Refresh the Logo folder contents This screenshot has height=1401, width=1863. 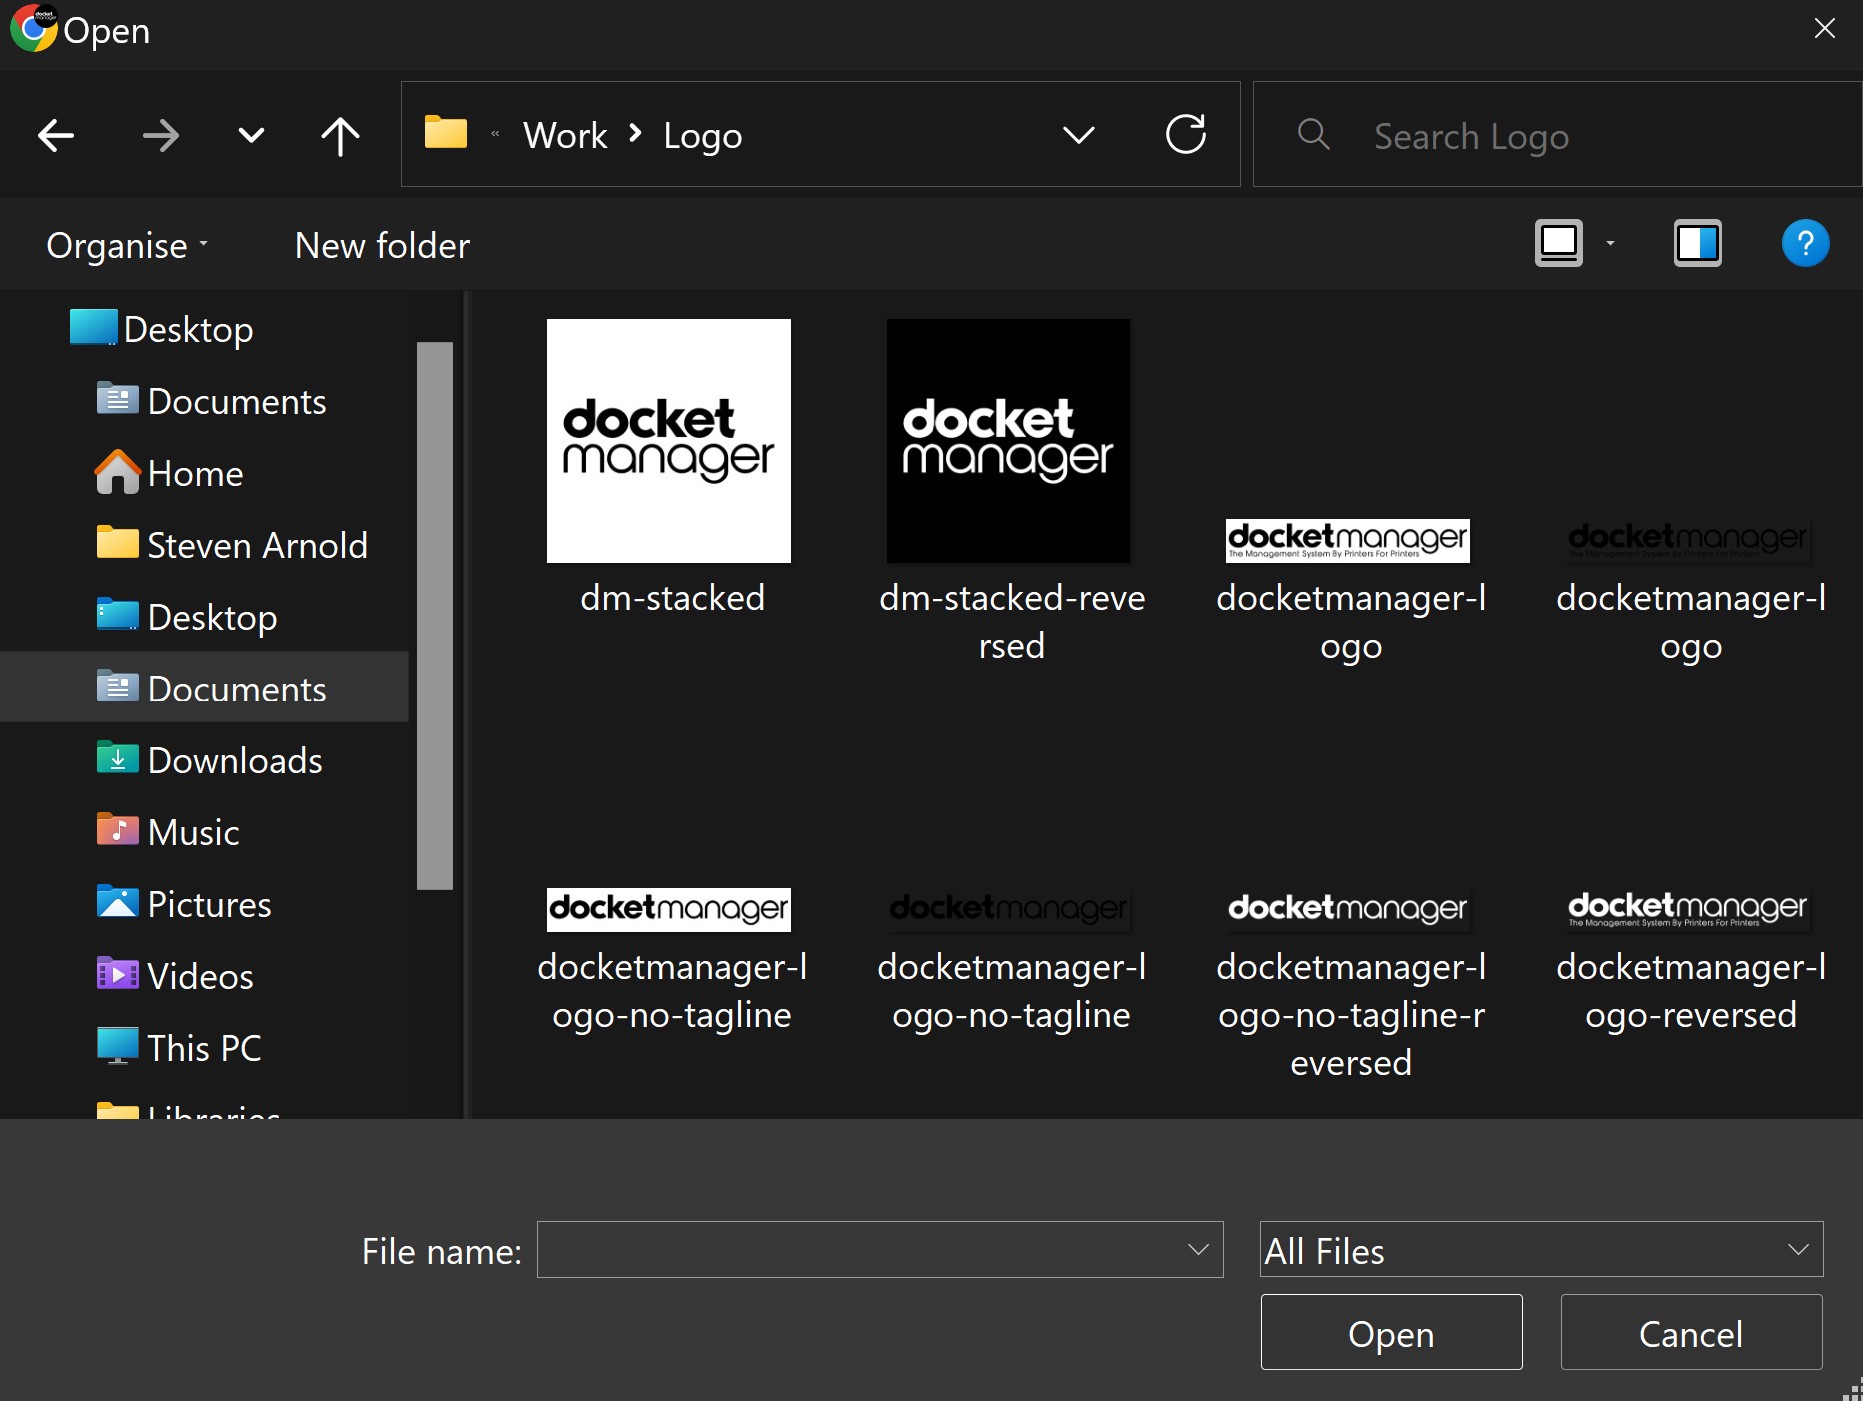[1186, 134]
